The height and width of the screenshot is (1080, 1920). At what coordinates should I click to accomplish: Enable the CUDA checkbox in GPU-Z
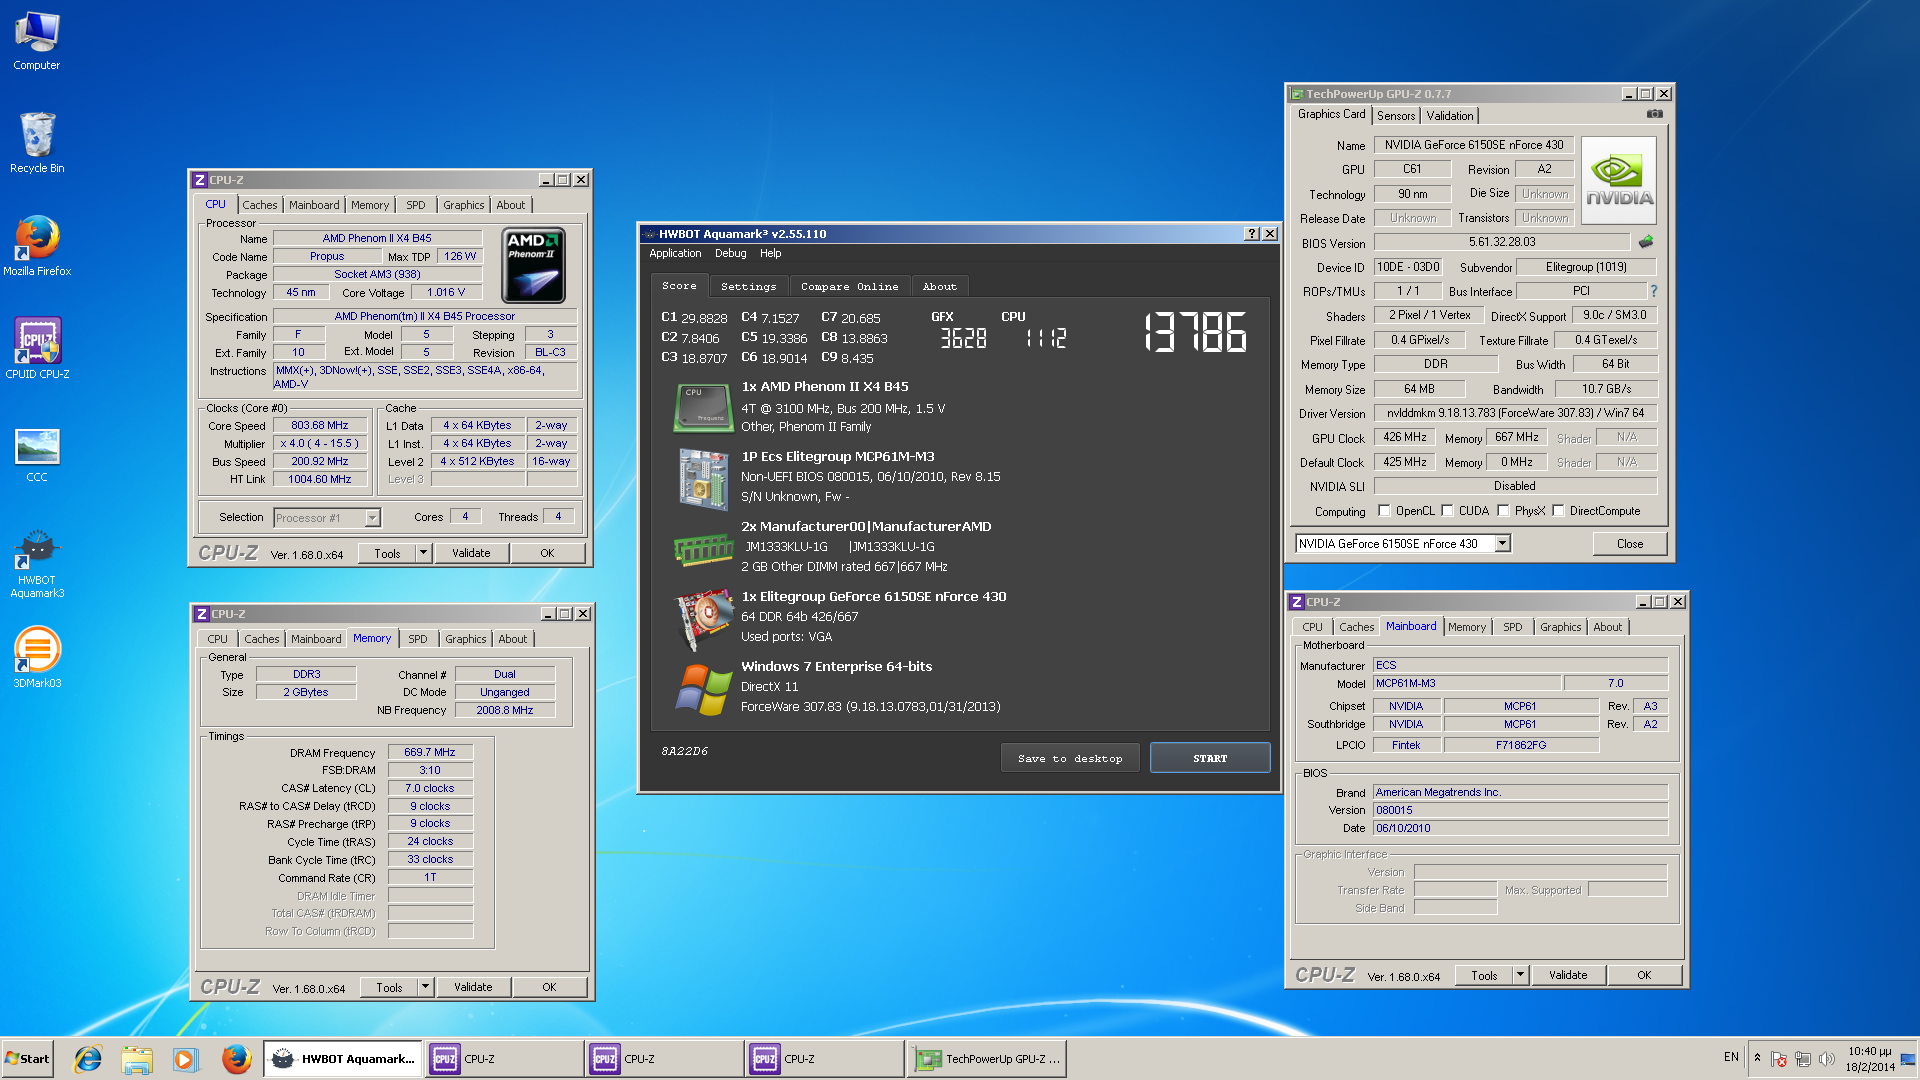coord(1447,511)
